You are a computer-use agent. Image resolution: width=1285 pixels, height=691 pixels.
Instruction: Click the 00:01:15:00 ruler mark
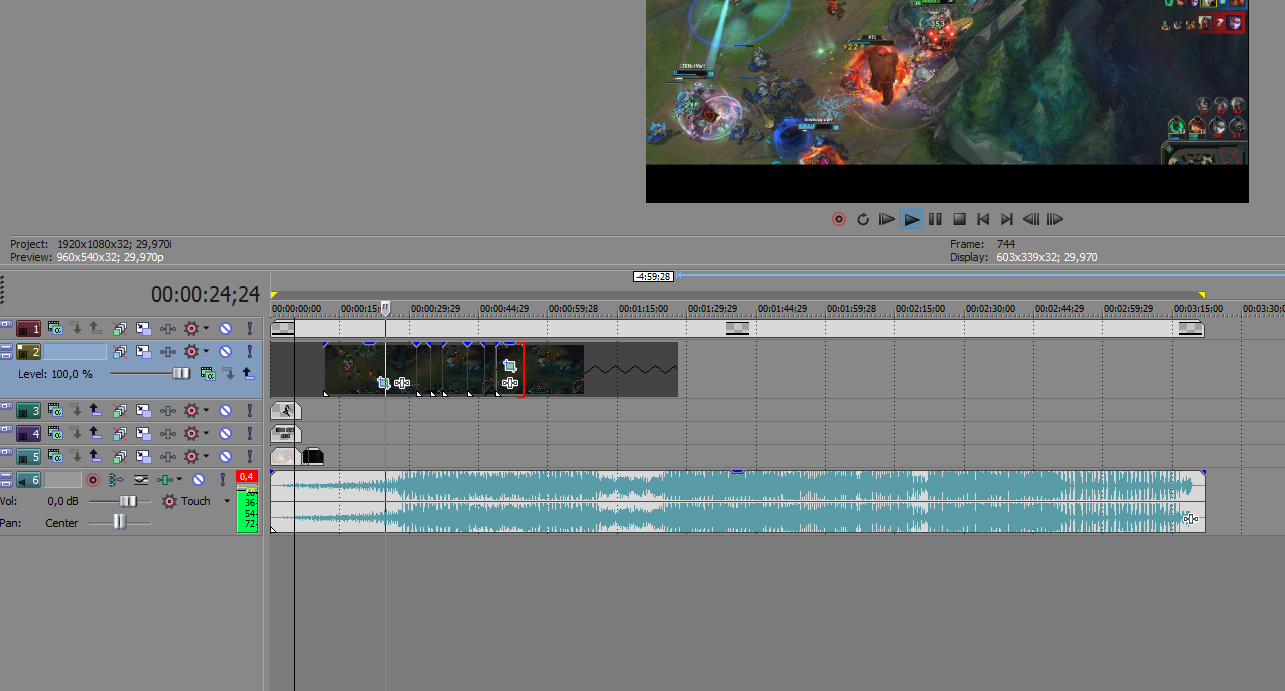point(644,309)
